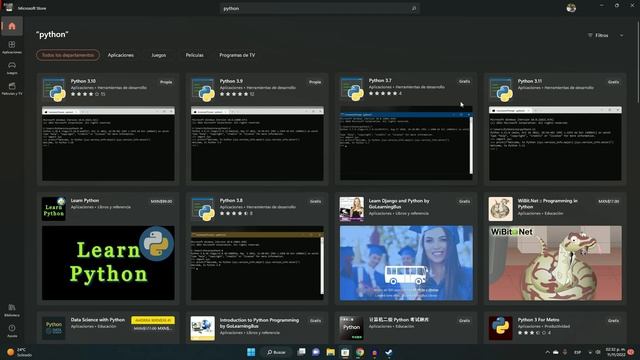640x360 pixels.
Task: Click the vertical page scrollbar
Action: click(638, 61)
